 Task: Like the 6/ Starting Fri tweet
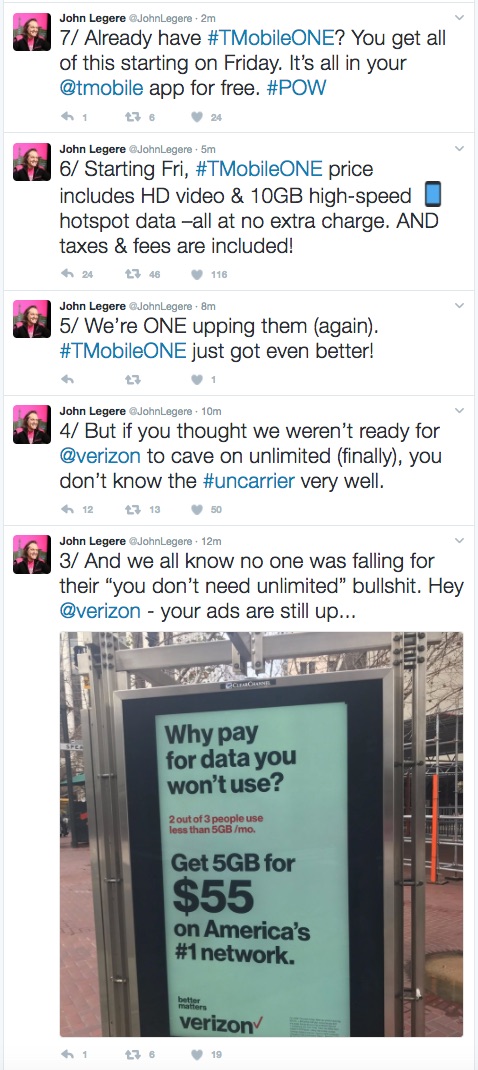click(197, 274)
